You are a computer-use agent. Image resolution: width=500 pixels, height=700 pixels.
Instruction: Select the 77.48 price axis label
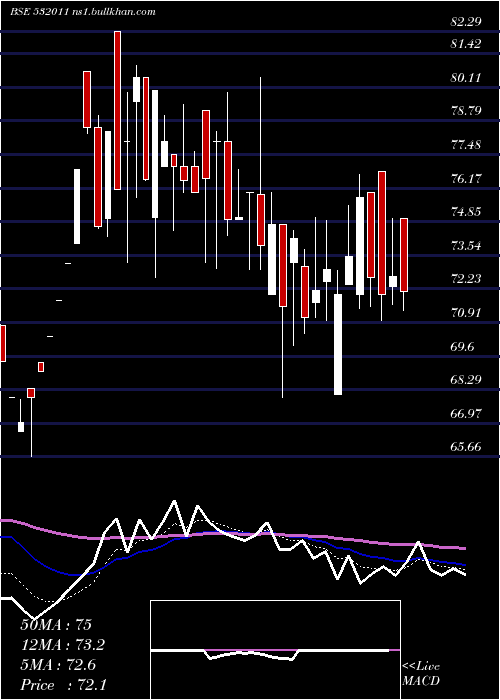coord(466,145)
